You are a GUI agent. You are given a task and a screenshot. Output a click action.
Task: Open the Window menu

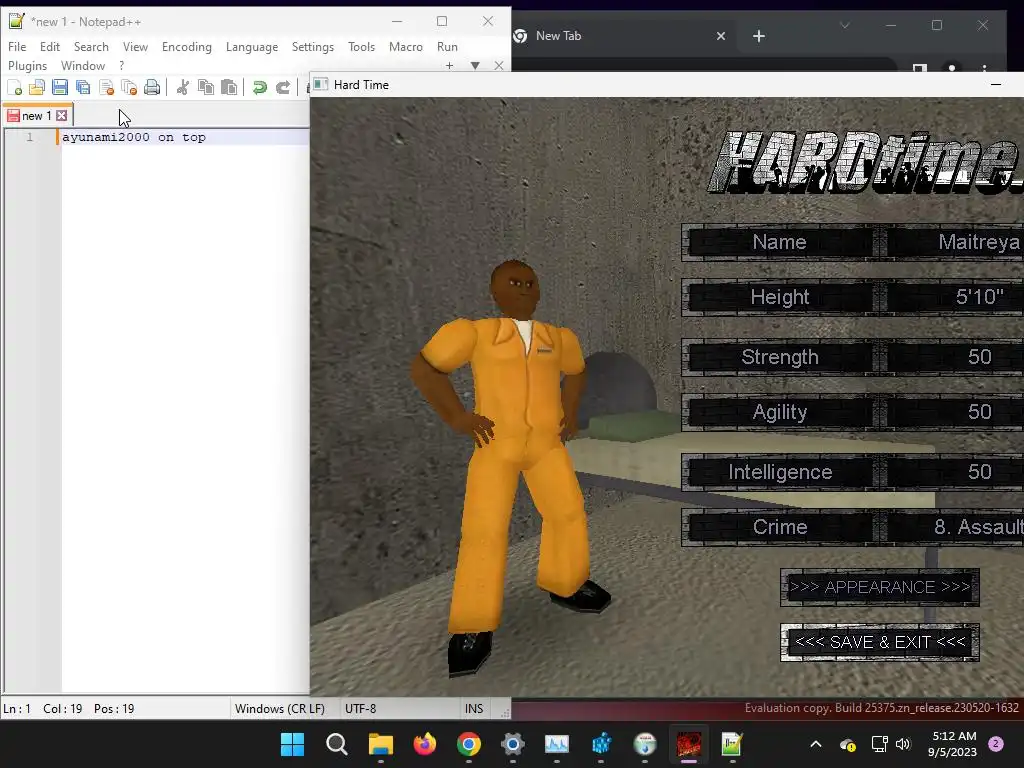click(x=83, y=66)
